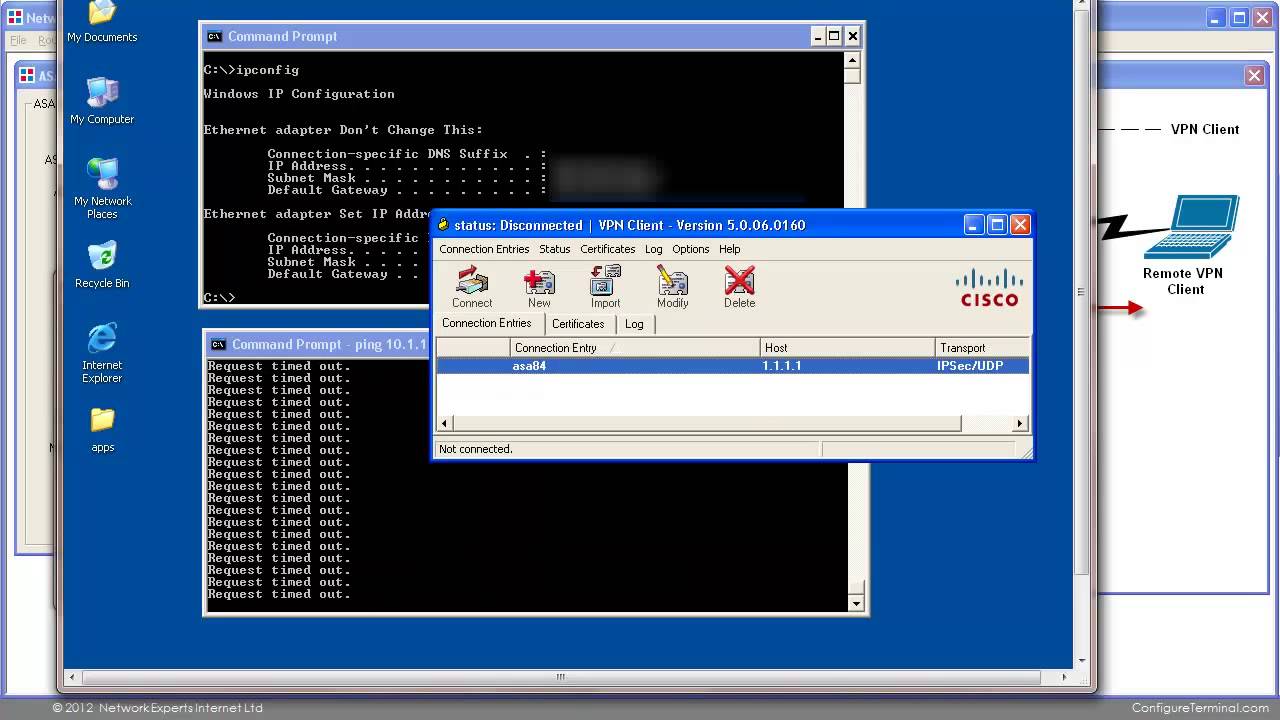Click the ping Command Prompt scroll-down arrow
This screenshot has width=1280, height=720.
(x=856, y=603)
